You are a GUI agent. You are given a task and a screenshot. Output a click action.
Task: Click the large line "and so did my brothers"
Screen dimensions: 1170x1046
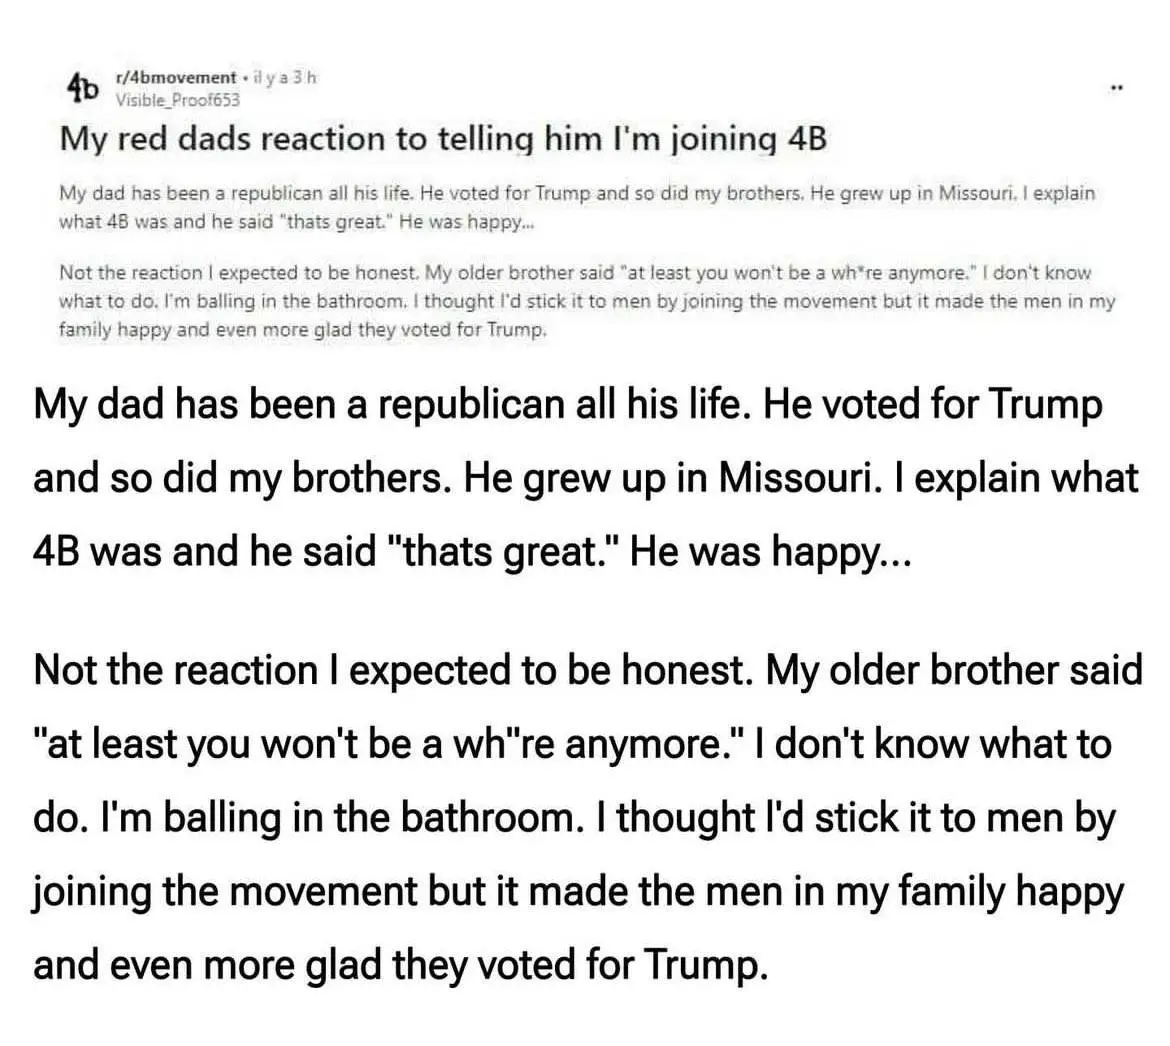pos(585,478)
